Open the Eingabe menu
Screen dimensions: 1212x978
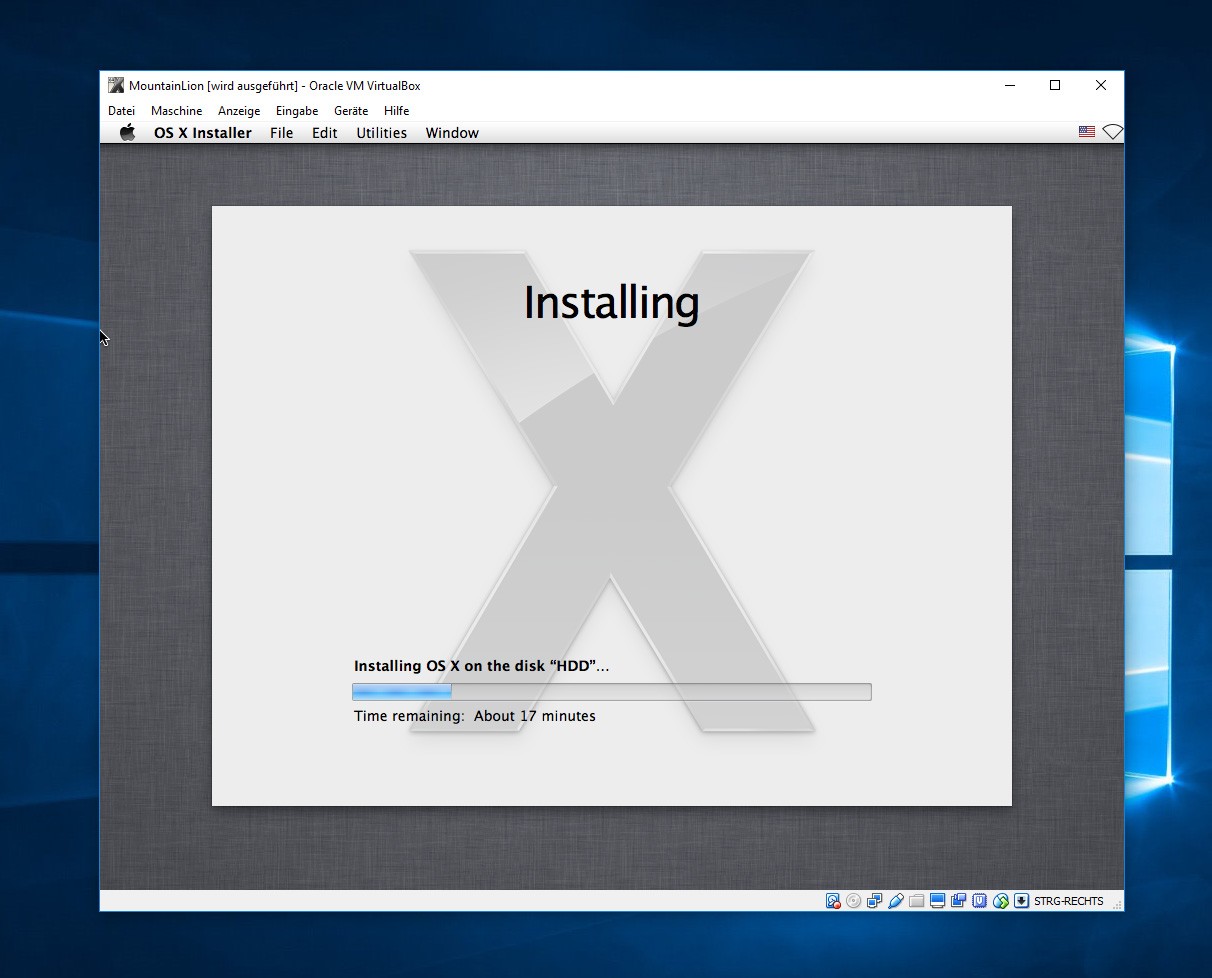[x=297, y=111]
